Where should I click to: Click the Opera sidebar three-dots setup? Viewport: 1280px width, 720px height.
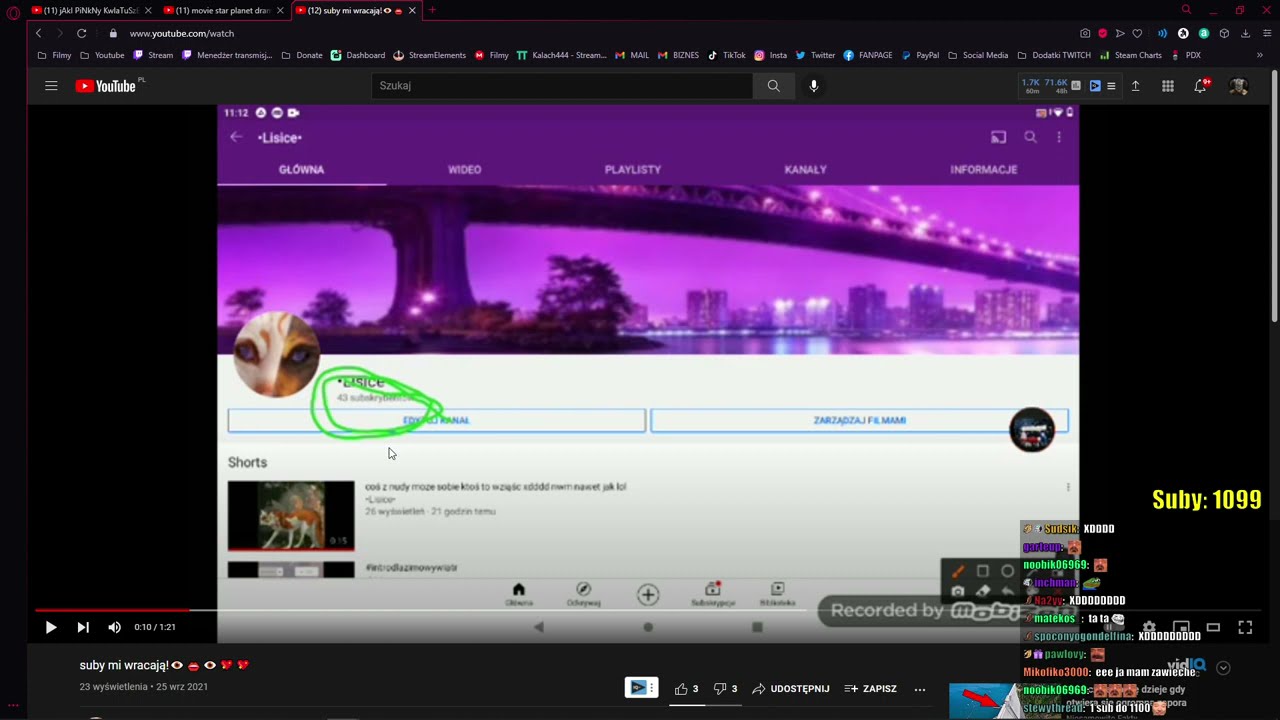[13, 706]
